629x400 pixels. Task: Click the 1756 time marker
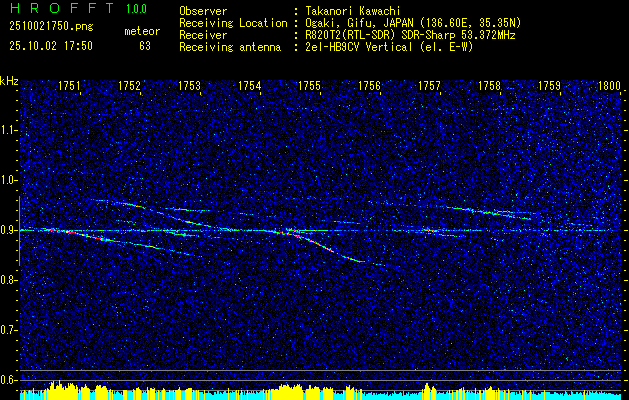point(369,85)
